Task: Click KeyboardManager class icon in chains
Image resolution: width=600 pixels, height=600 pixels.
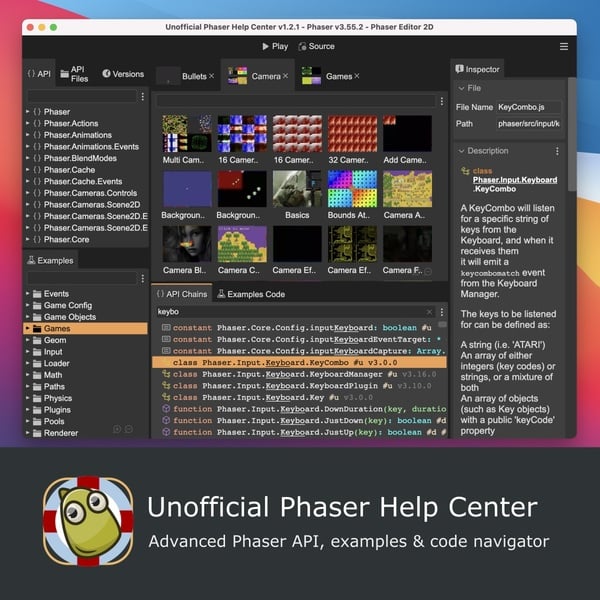Action: [166, 374]
